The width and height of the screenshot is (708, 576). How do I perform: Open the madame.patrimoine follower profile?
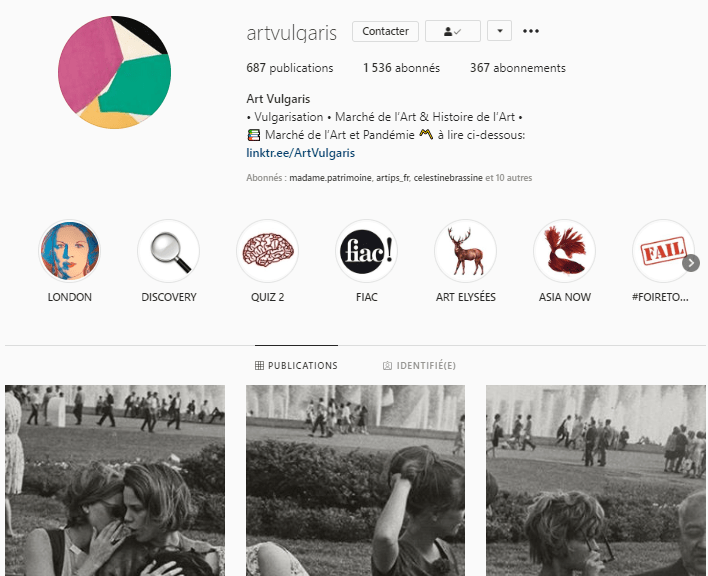pos(330,178)
